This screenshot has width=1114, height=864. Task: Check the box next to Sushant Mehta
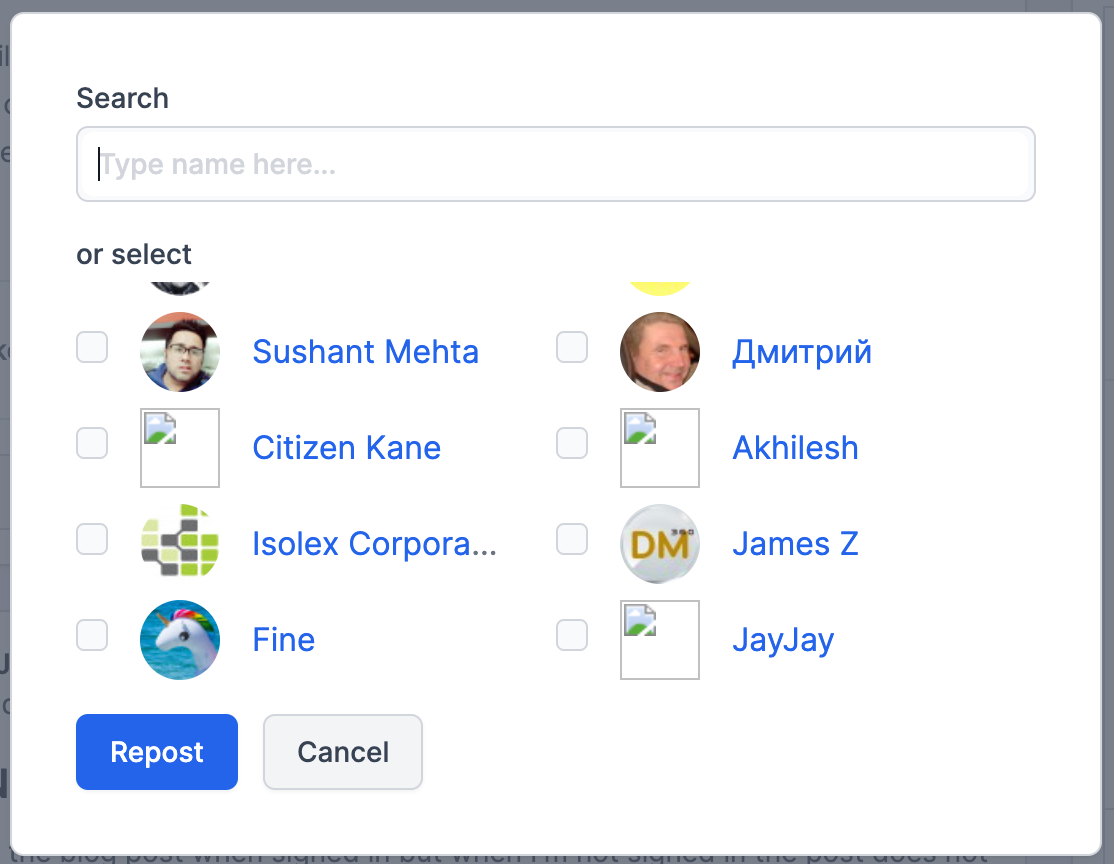coord(92,347)
